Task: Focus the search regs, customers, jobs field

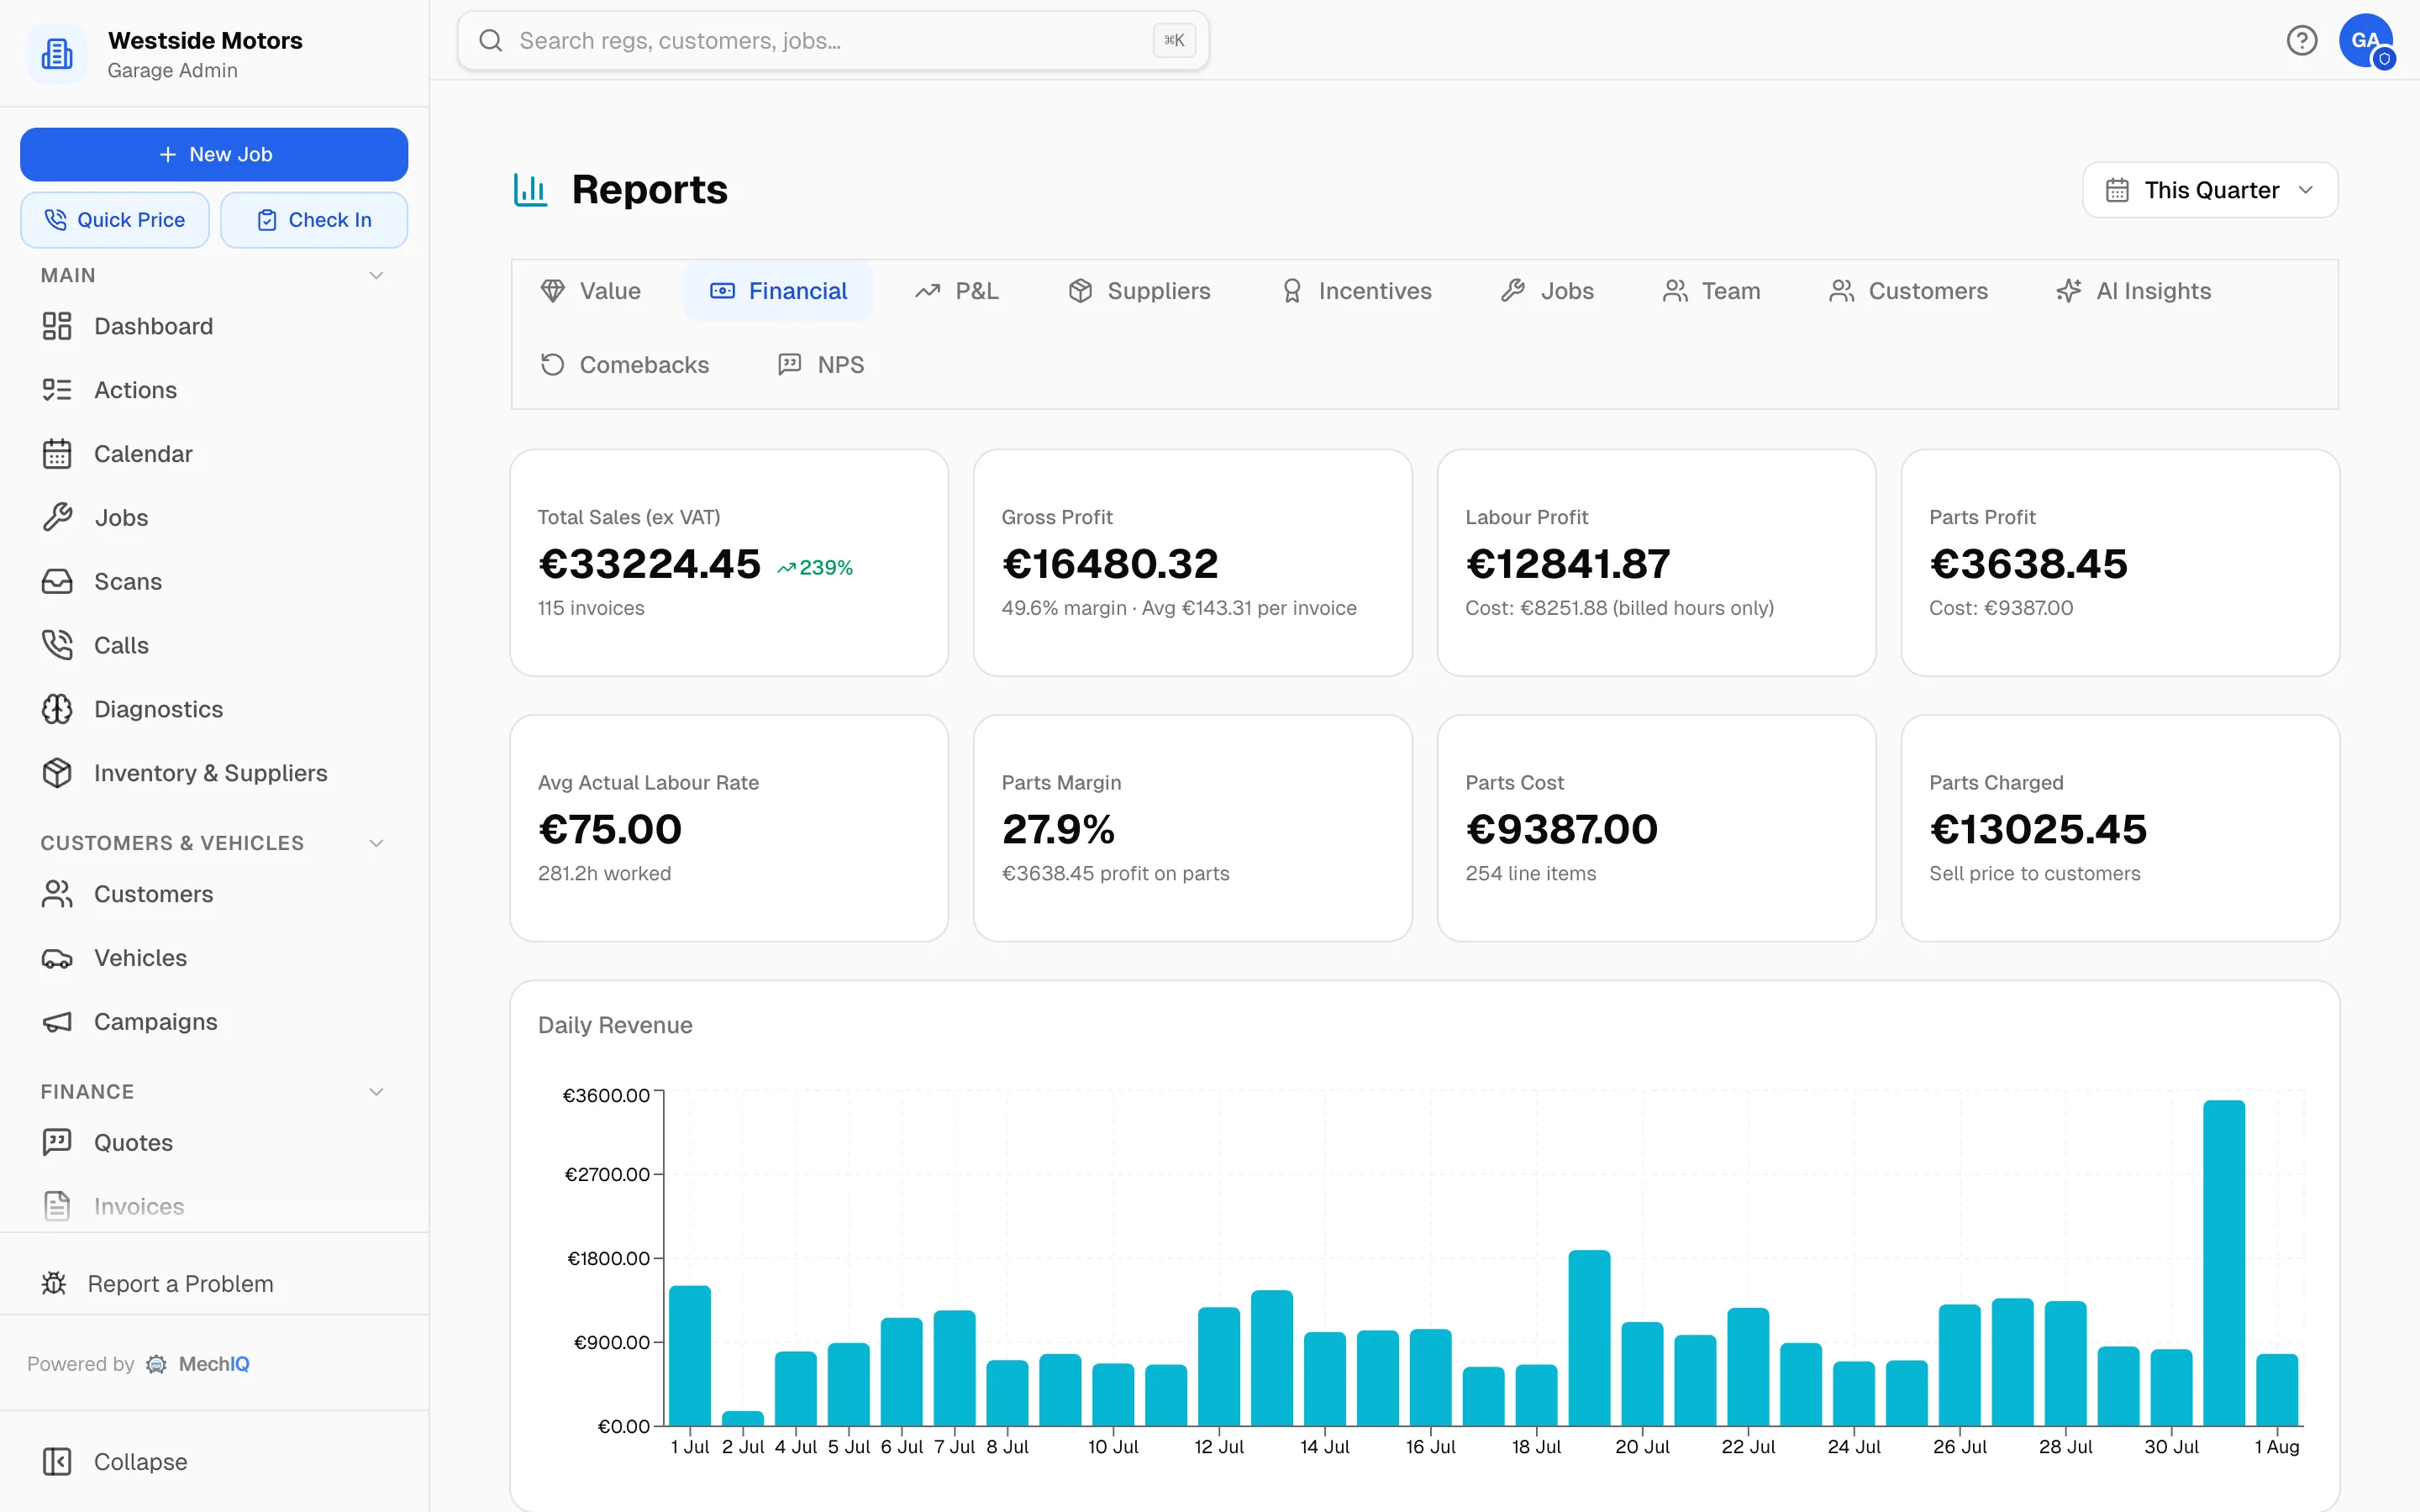Action: coord(833,41)
